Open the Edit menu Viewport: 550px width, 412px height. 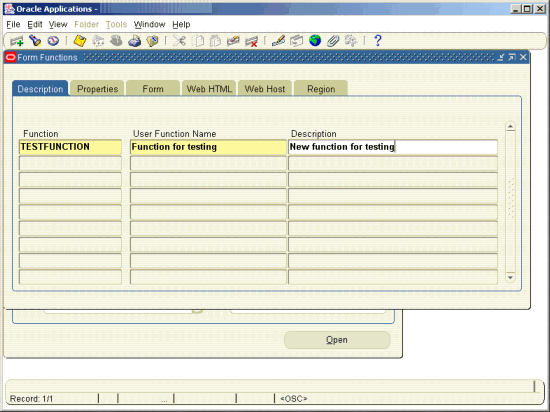point(35,25)
